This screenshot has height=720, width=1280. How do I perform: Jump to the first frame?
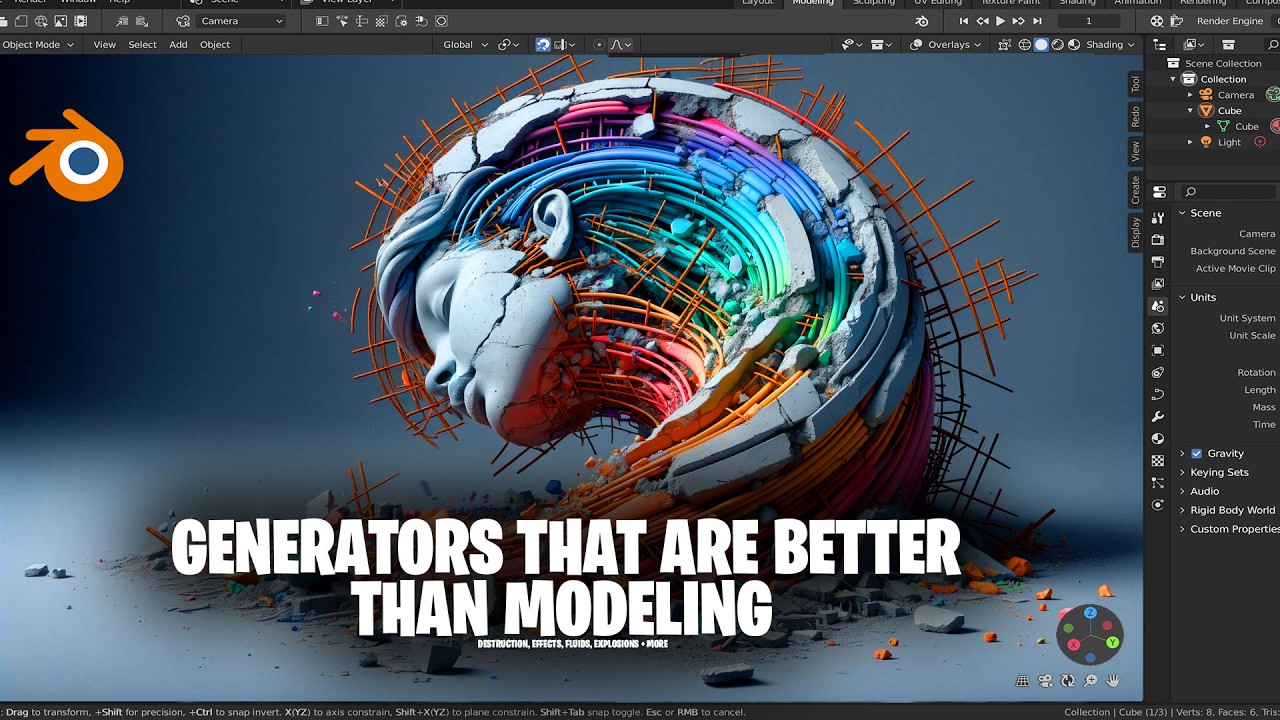click(964, 21)
